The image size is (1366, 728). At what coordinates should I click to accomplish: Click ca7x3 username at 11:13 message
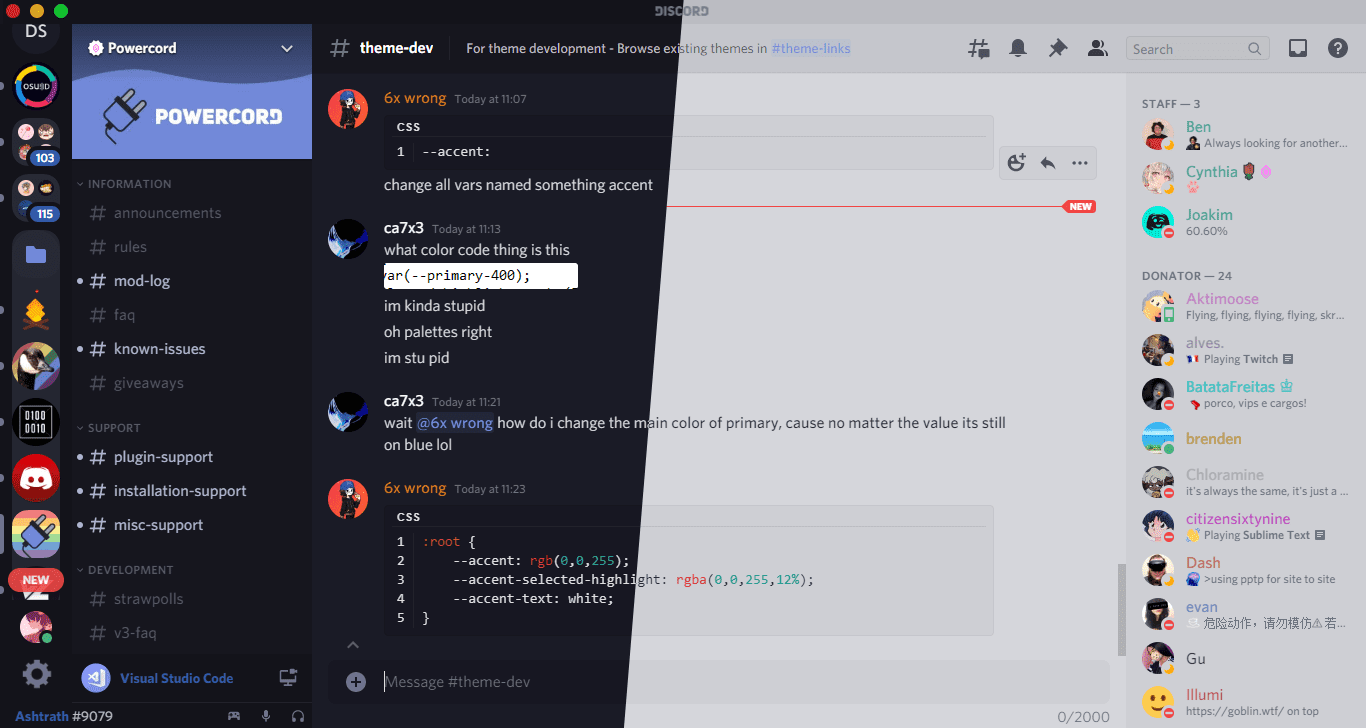click(404, 228)
